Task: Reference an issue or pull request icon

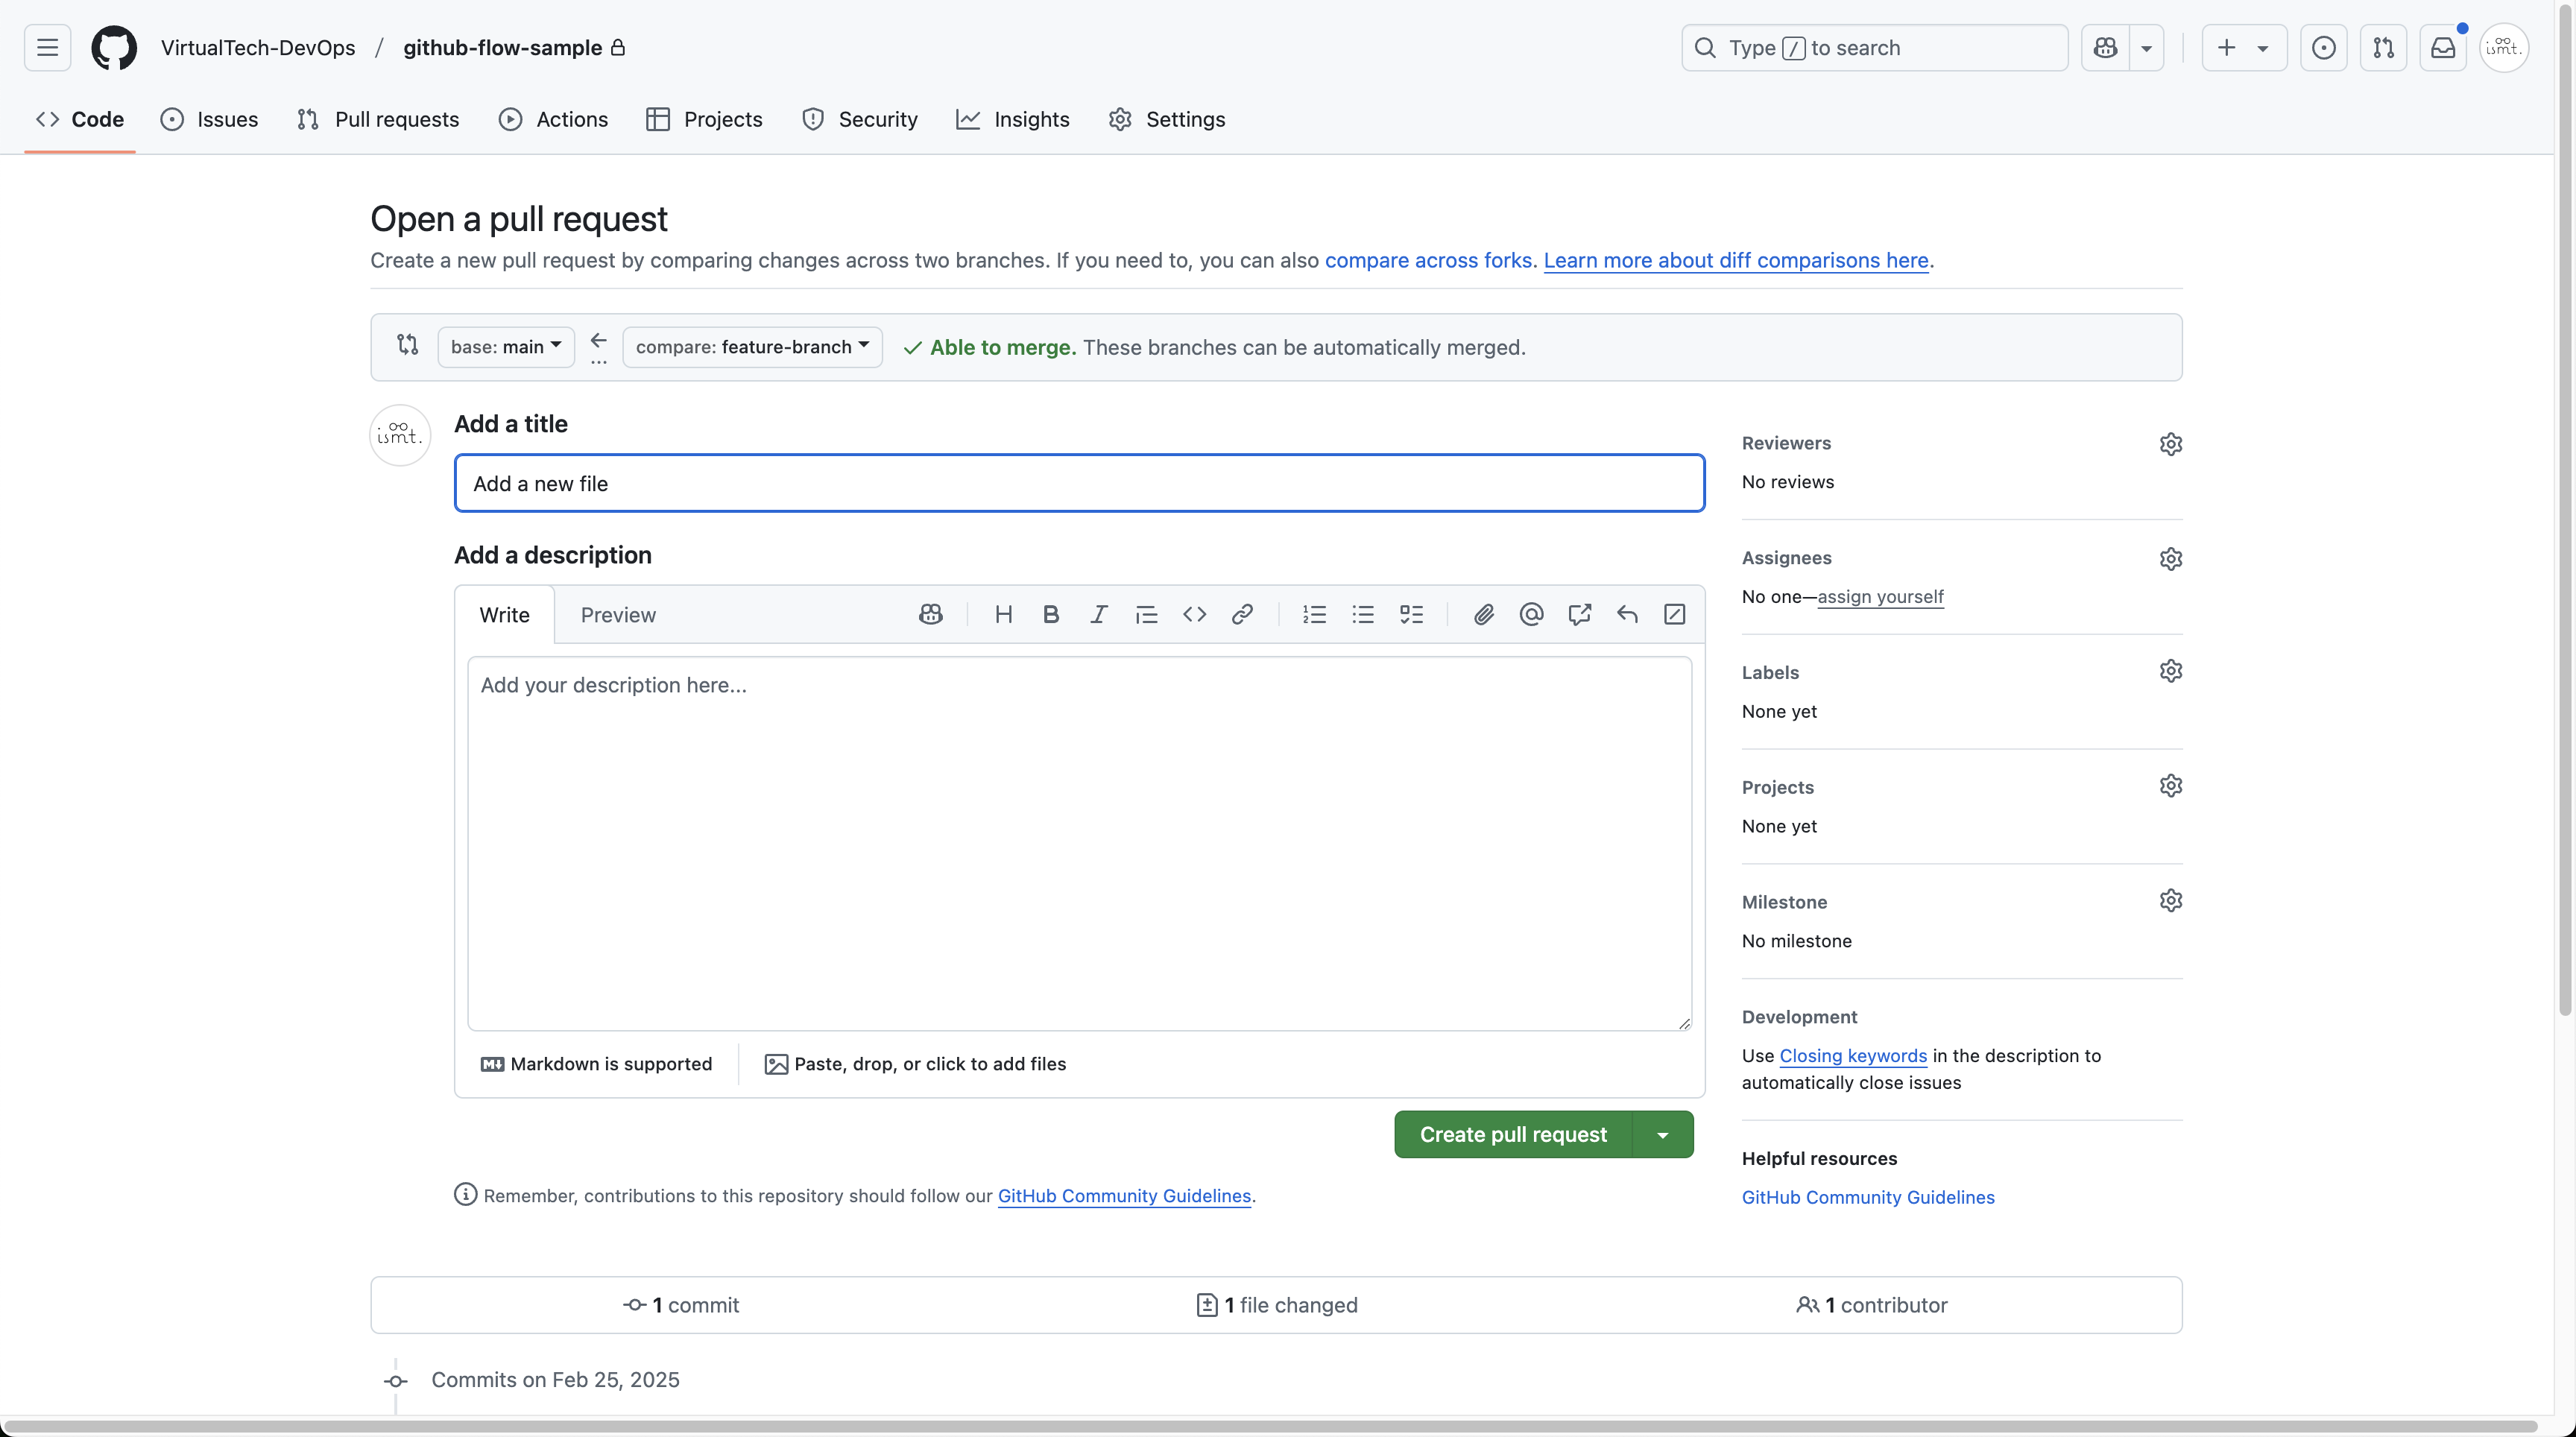Action: tap(1579, 614)
